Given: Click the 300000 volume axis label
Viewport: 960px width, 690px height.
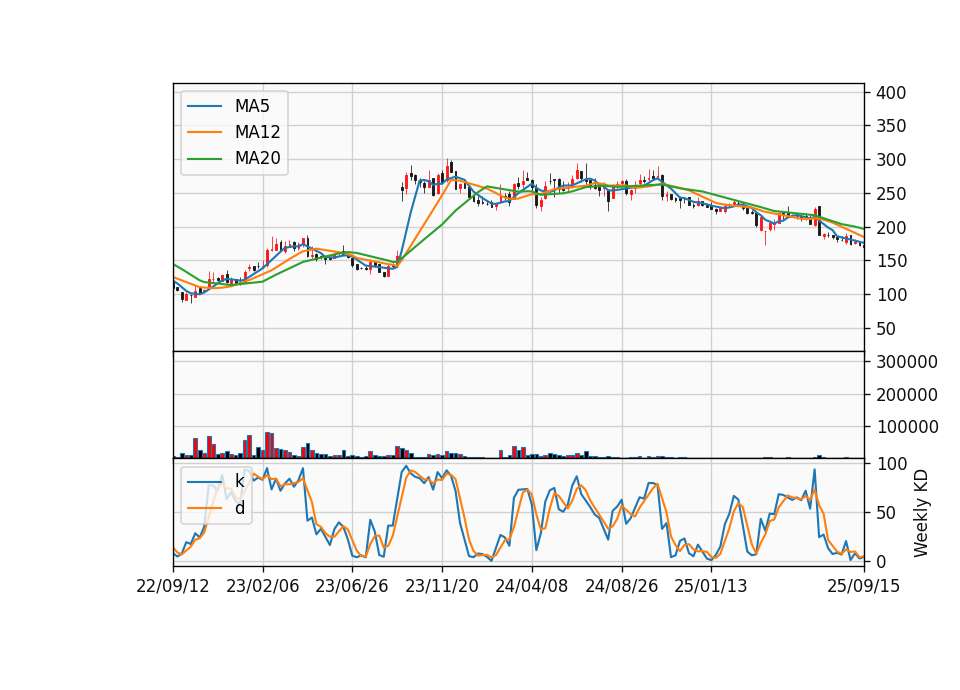Looking at the screenshot, I should pos(907,362).
